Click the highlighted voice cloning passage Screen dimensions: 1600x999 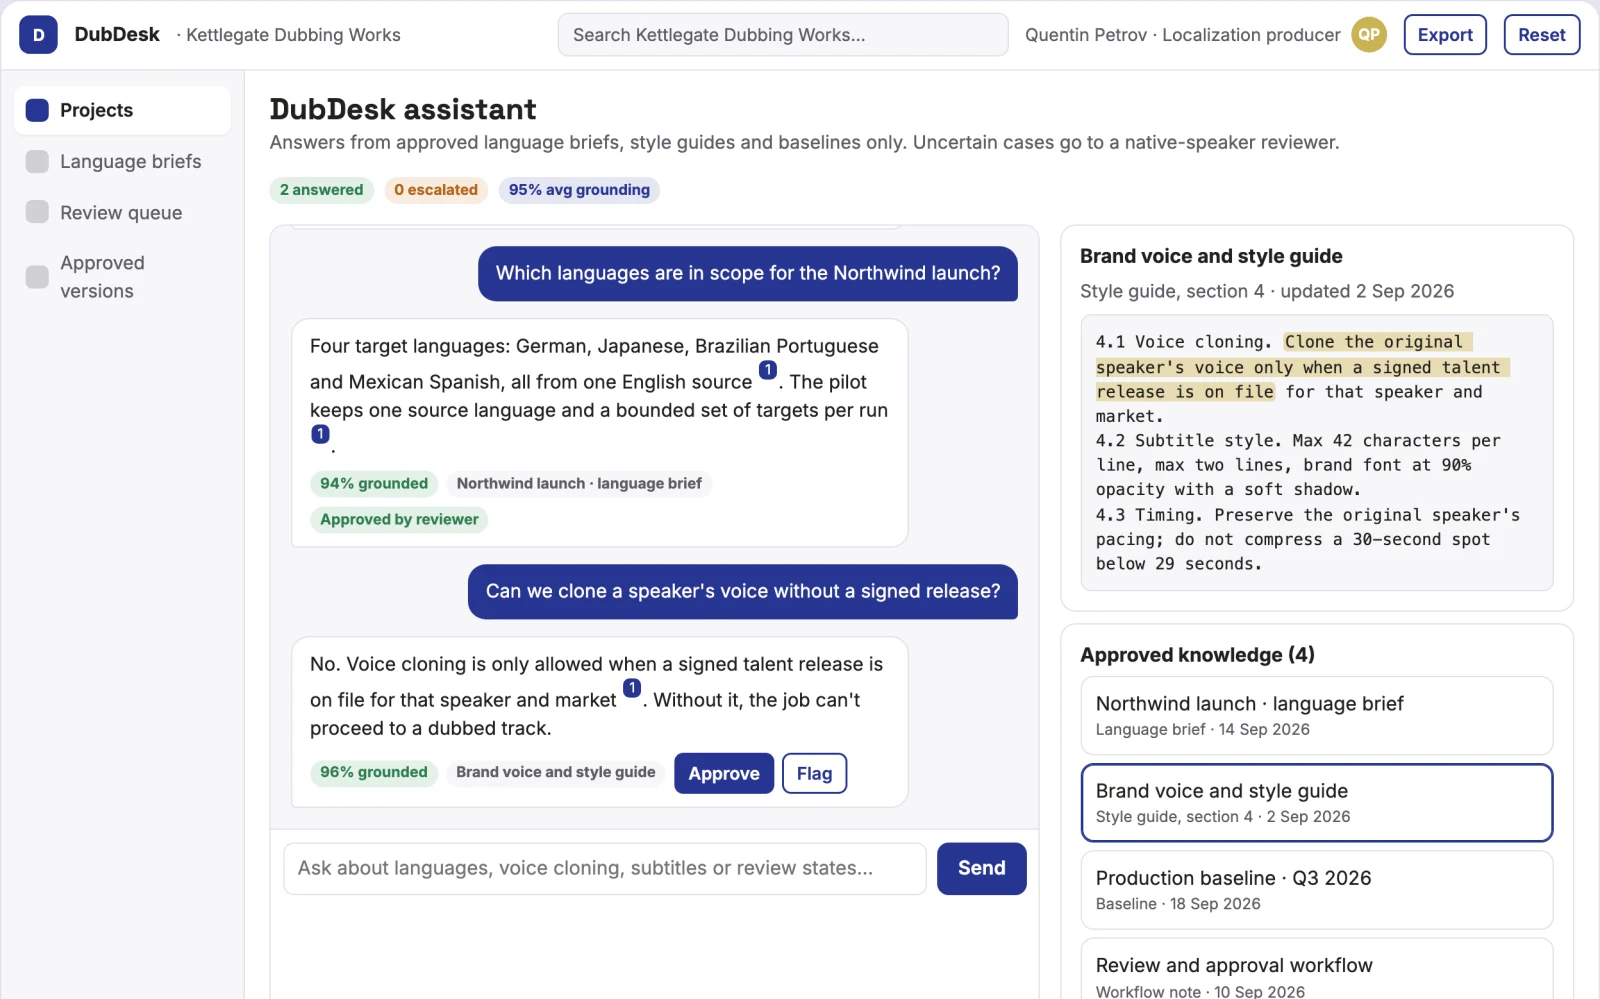coord(1301,367)
